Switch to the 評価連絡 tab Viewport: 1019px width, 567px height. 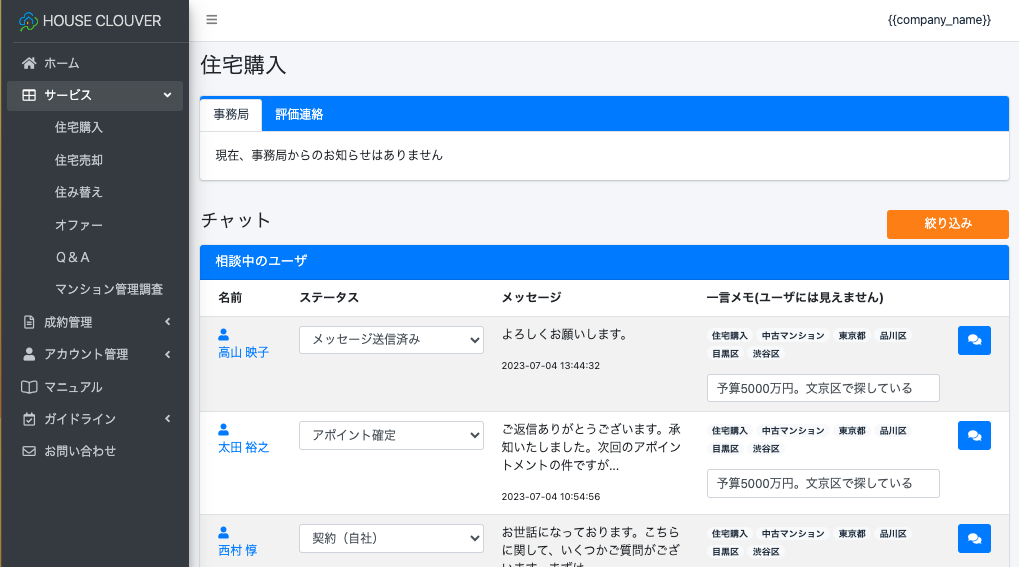coord(299,114)
